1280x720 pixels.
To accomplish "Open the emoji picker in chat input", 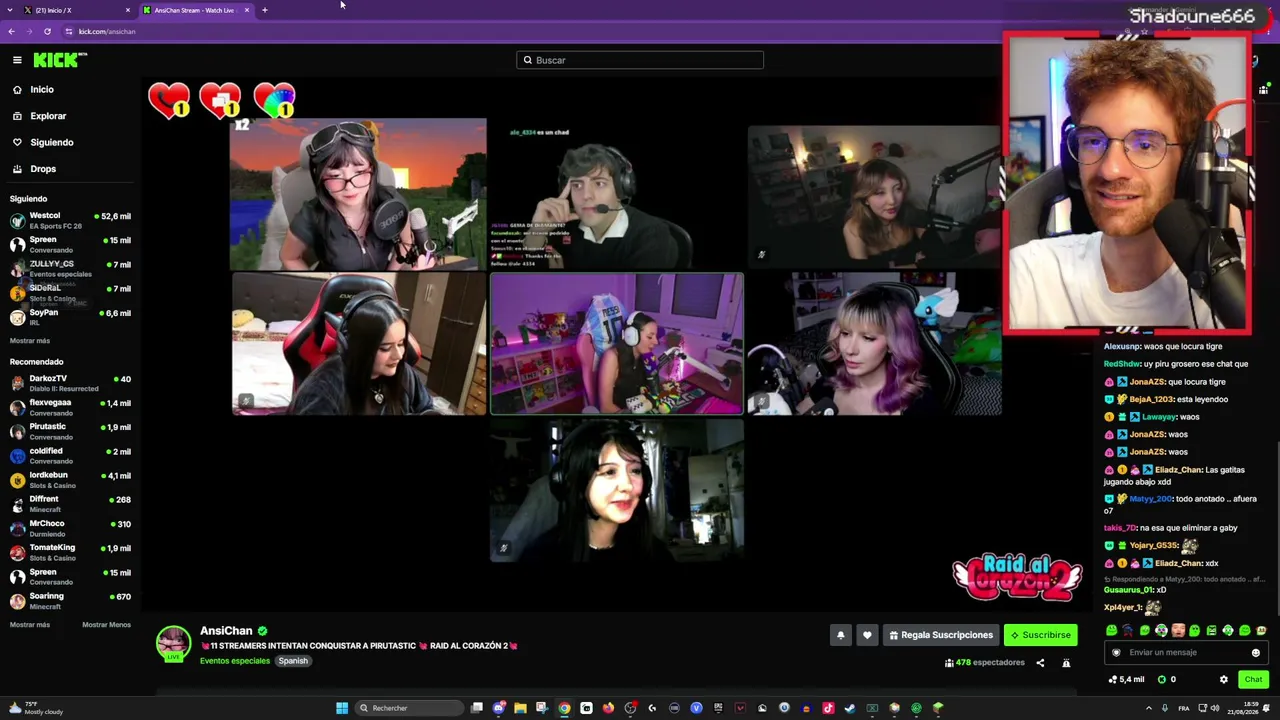I will coord(1256,653).
